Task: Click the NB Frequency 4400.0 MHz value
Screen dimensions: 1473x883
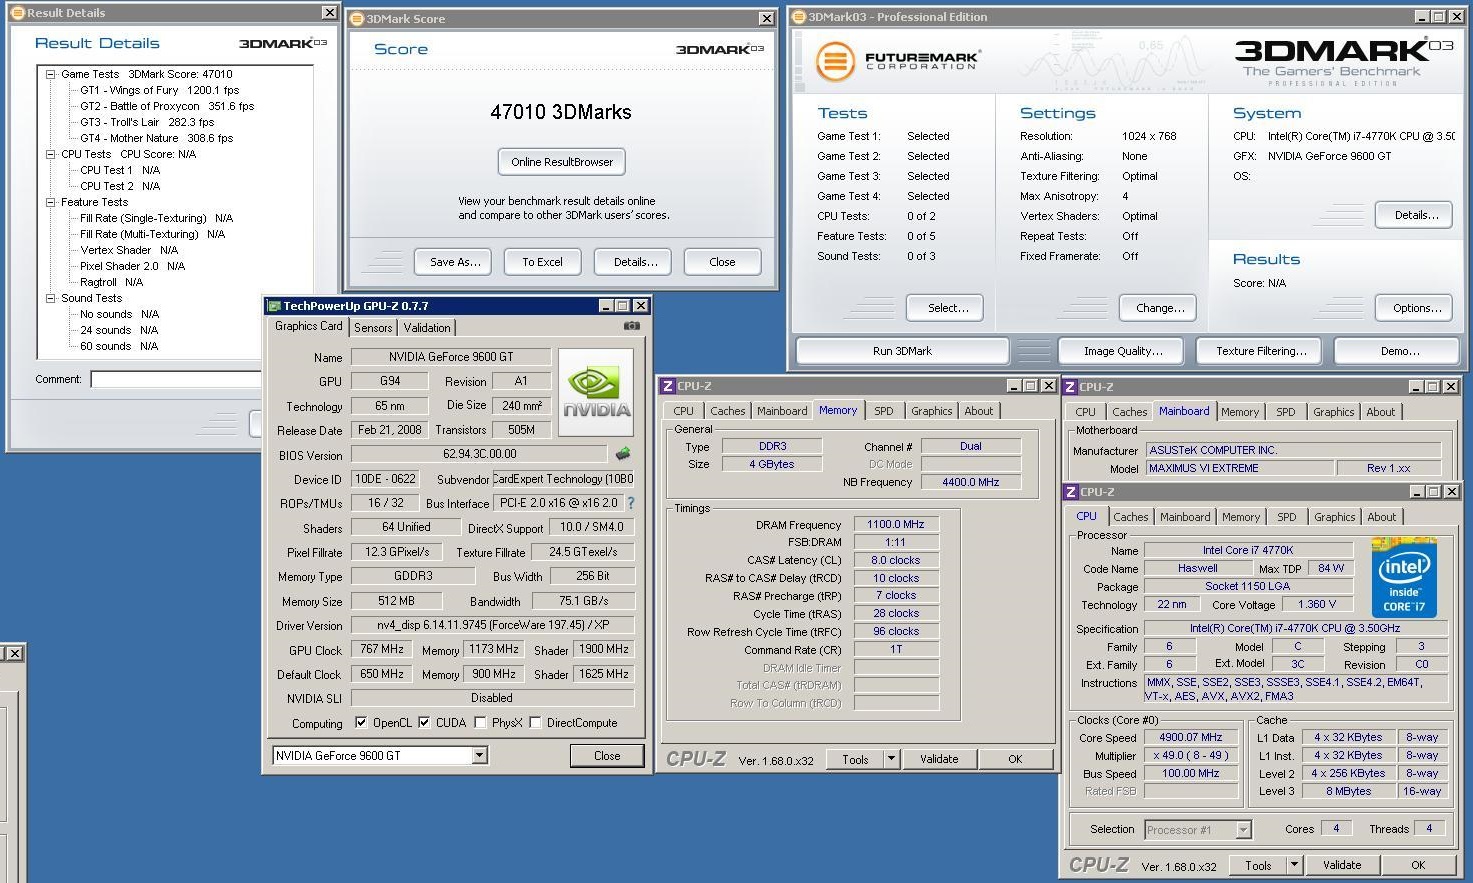Action: 971,482
